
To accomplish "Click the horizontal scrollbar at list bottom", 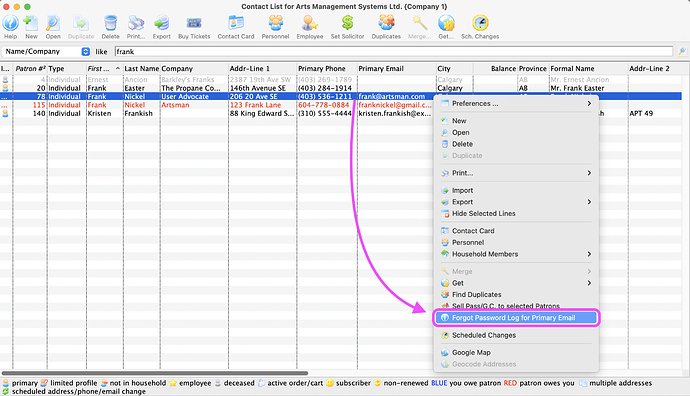I will point(155,373).
